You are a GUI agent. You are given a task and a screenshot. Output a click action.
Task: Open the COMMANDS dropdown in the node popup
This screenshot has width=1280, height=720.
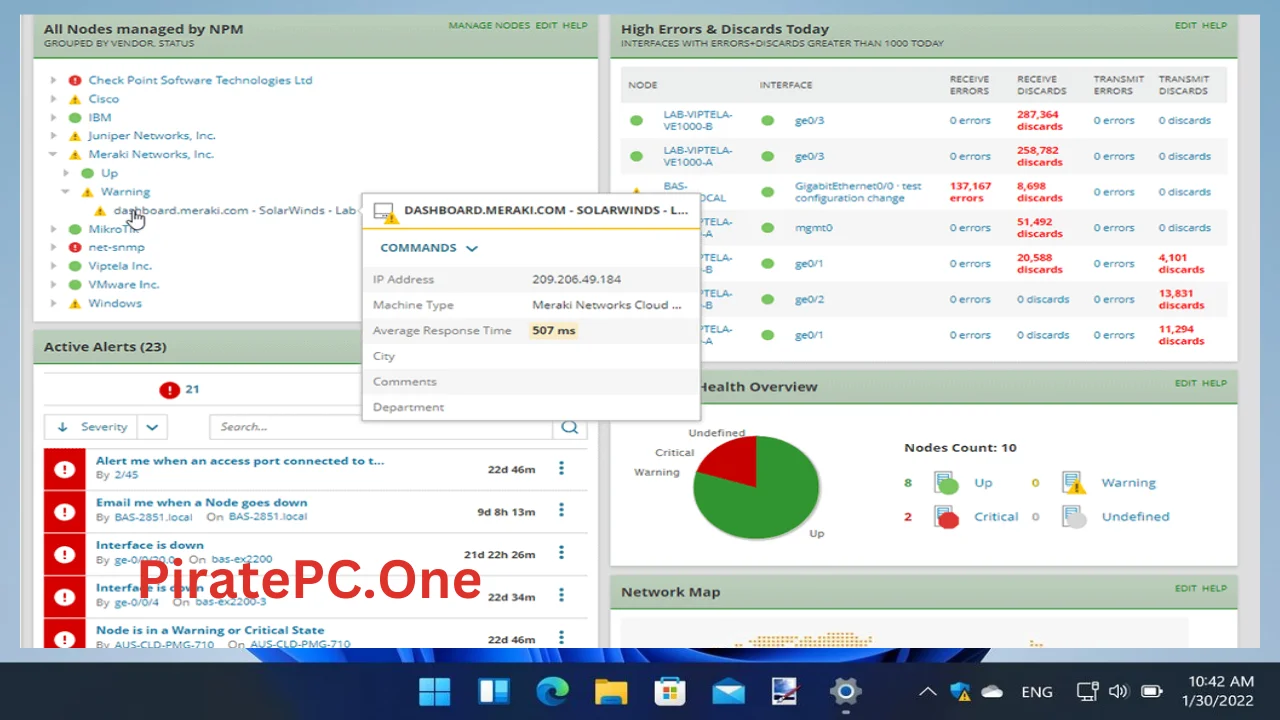click(429, 248)
